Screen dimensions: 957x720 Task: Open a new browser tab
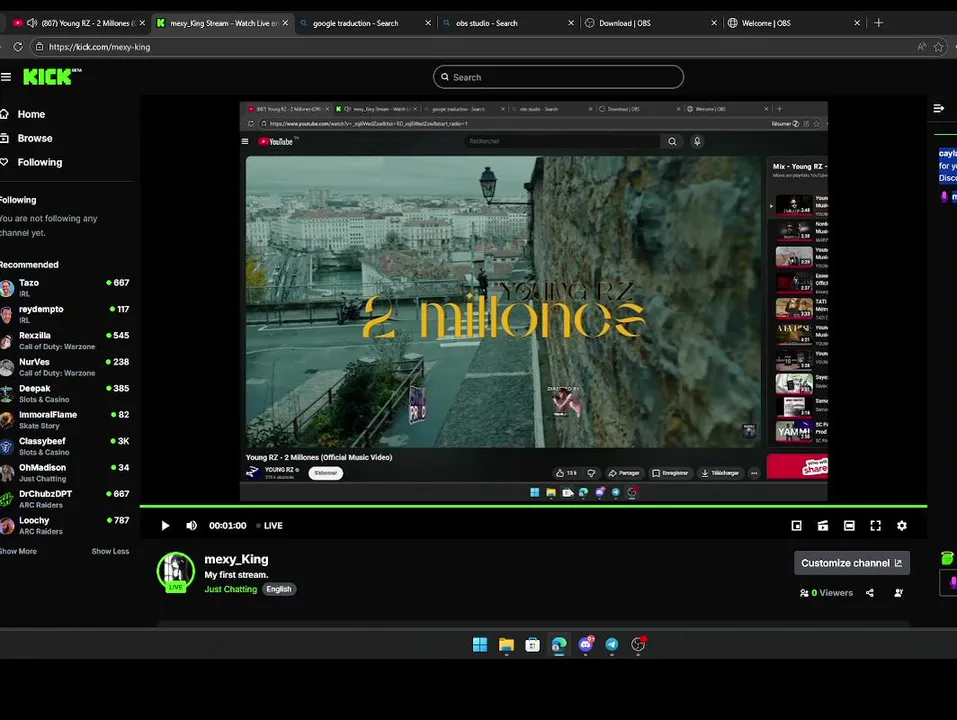pos(878,23)
